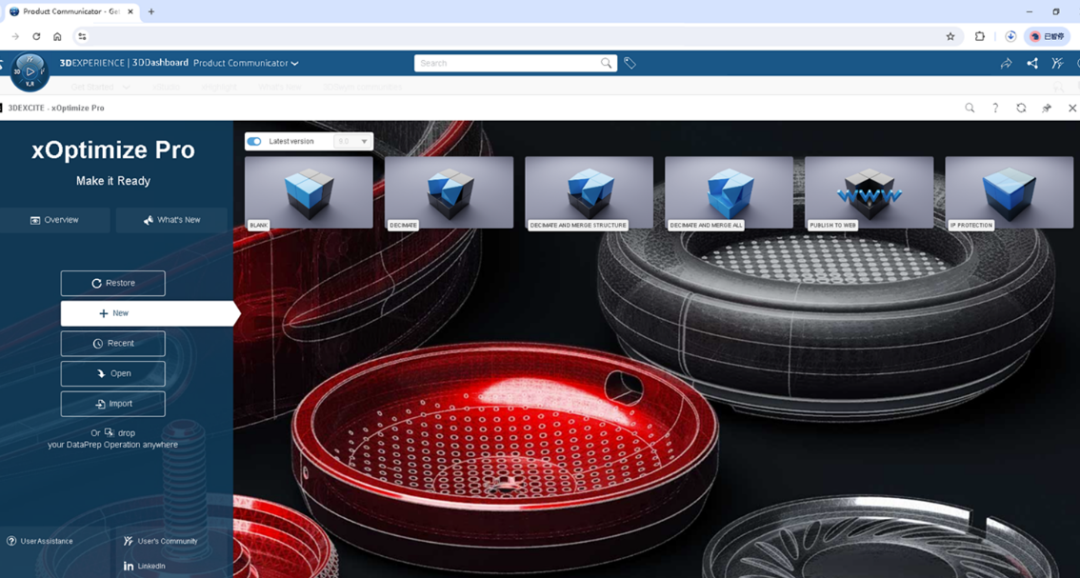Go forward in browser history
1080x578 pixels.
coord(15,37)
